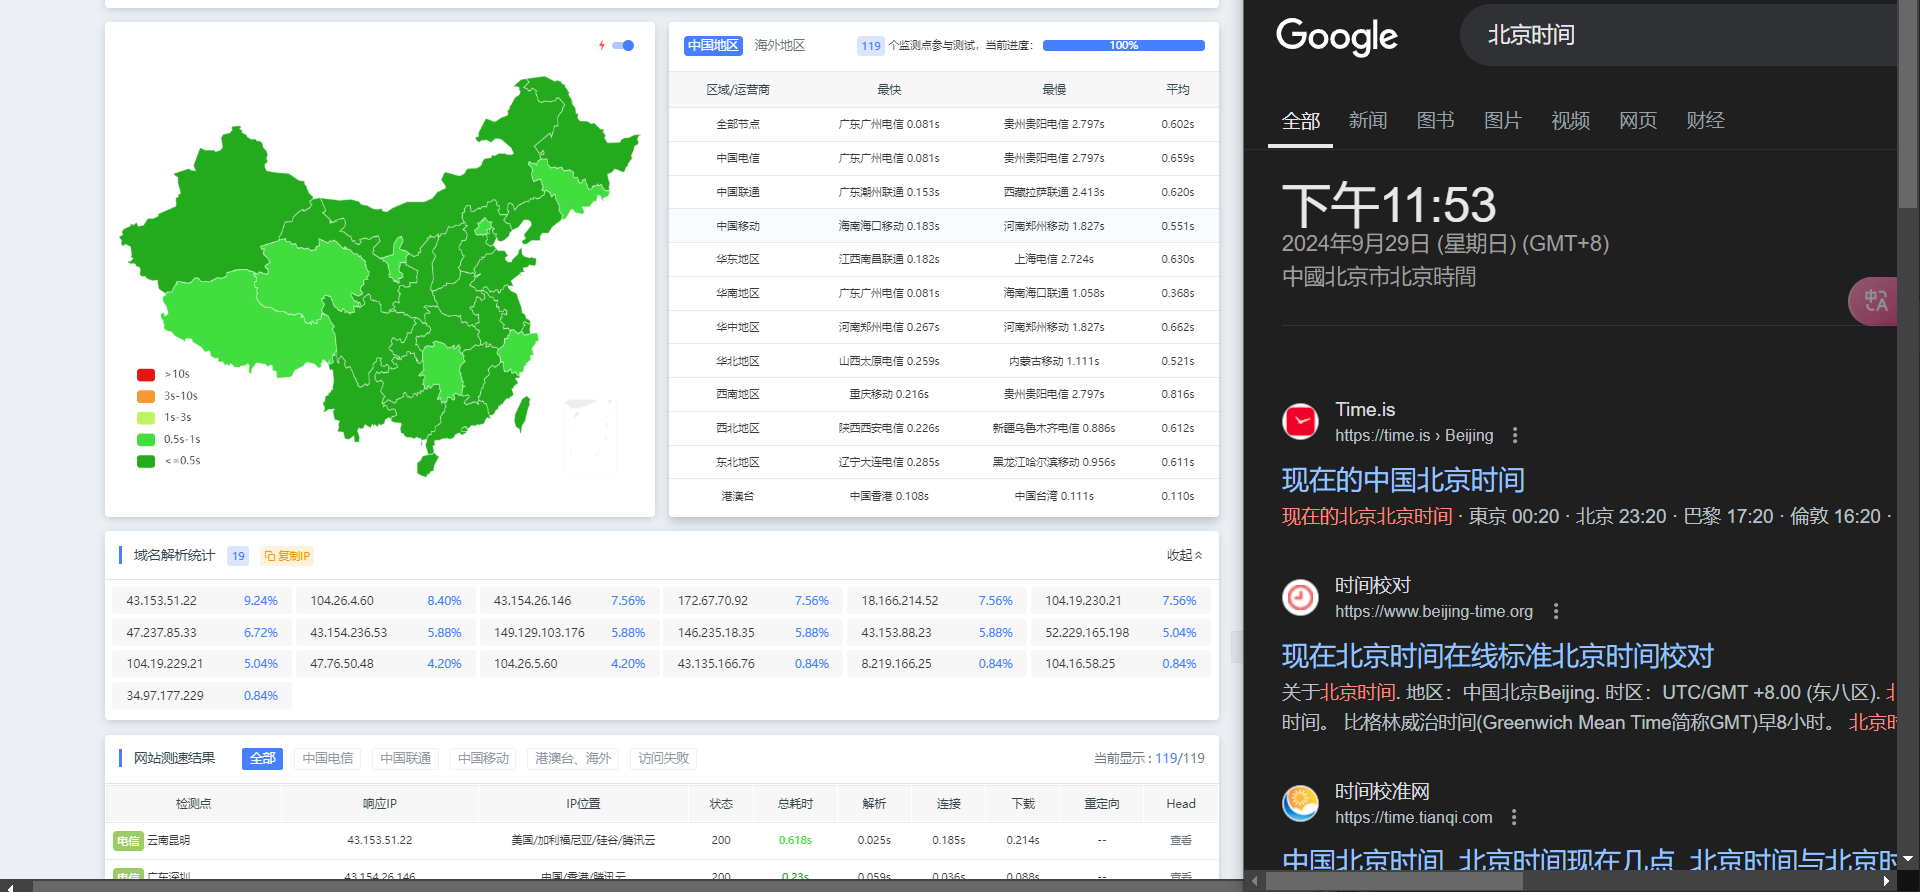Open the 现在的中国北京时间 result link
The width and height of the screenshot is (1920, 892).
1403,480
